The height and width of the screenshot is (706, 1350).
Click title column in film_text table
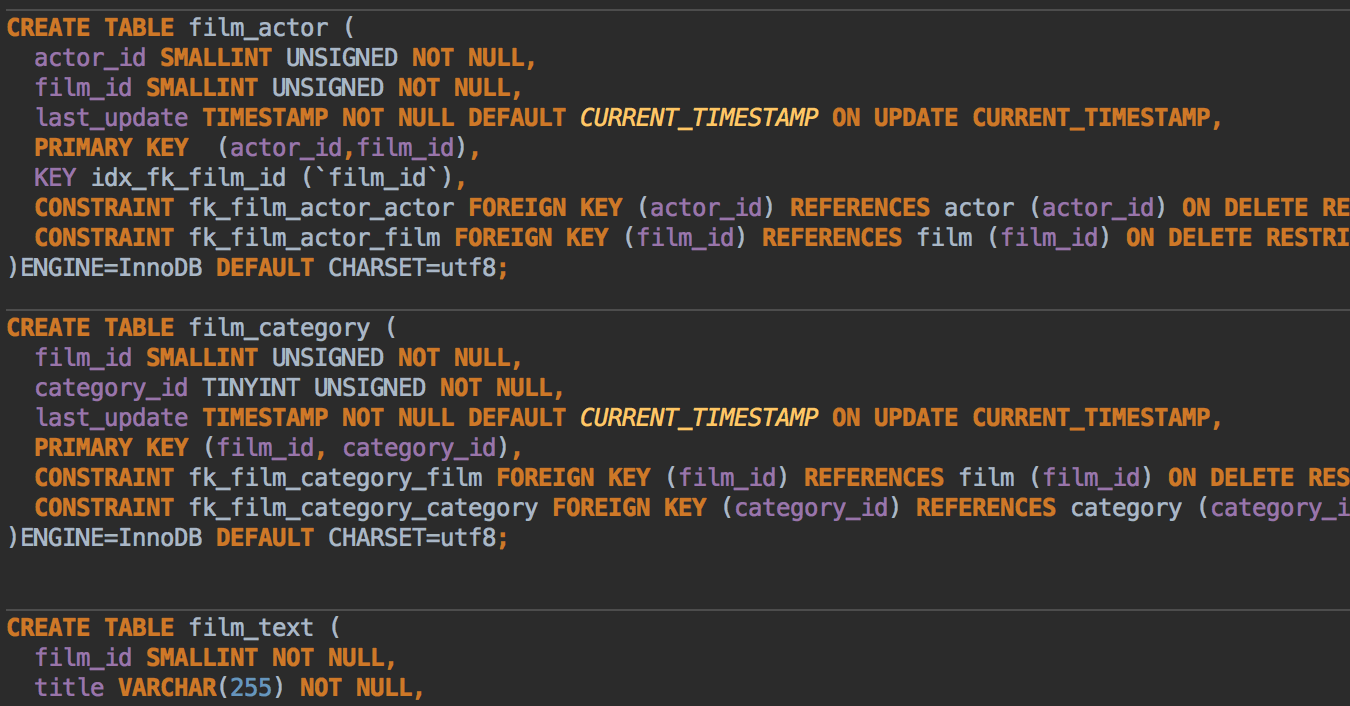69,688
